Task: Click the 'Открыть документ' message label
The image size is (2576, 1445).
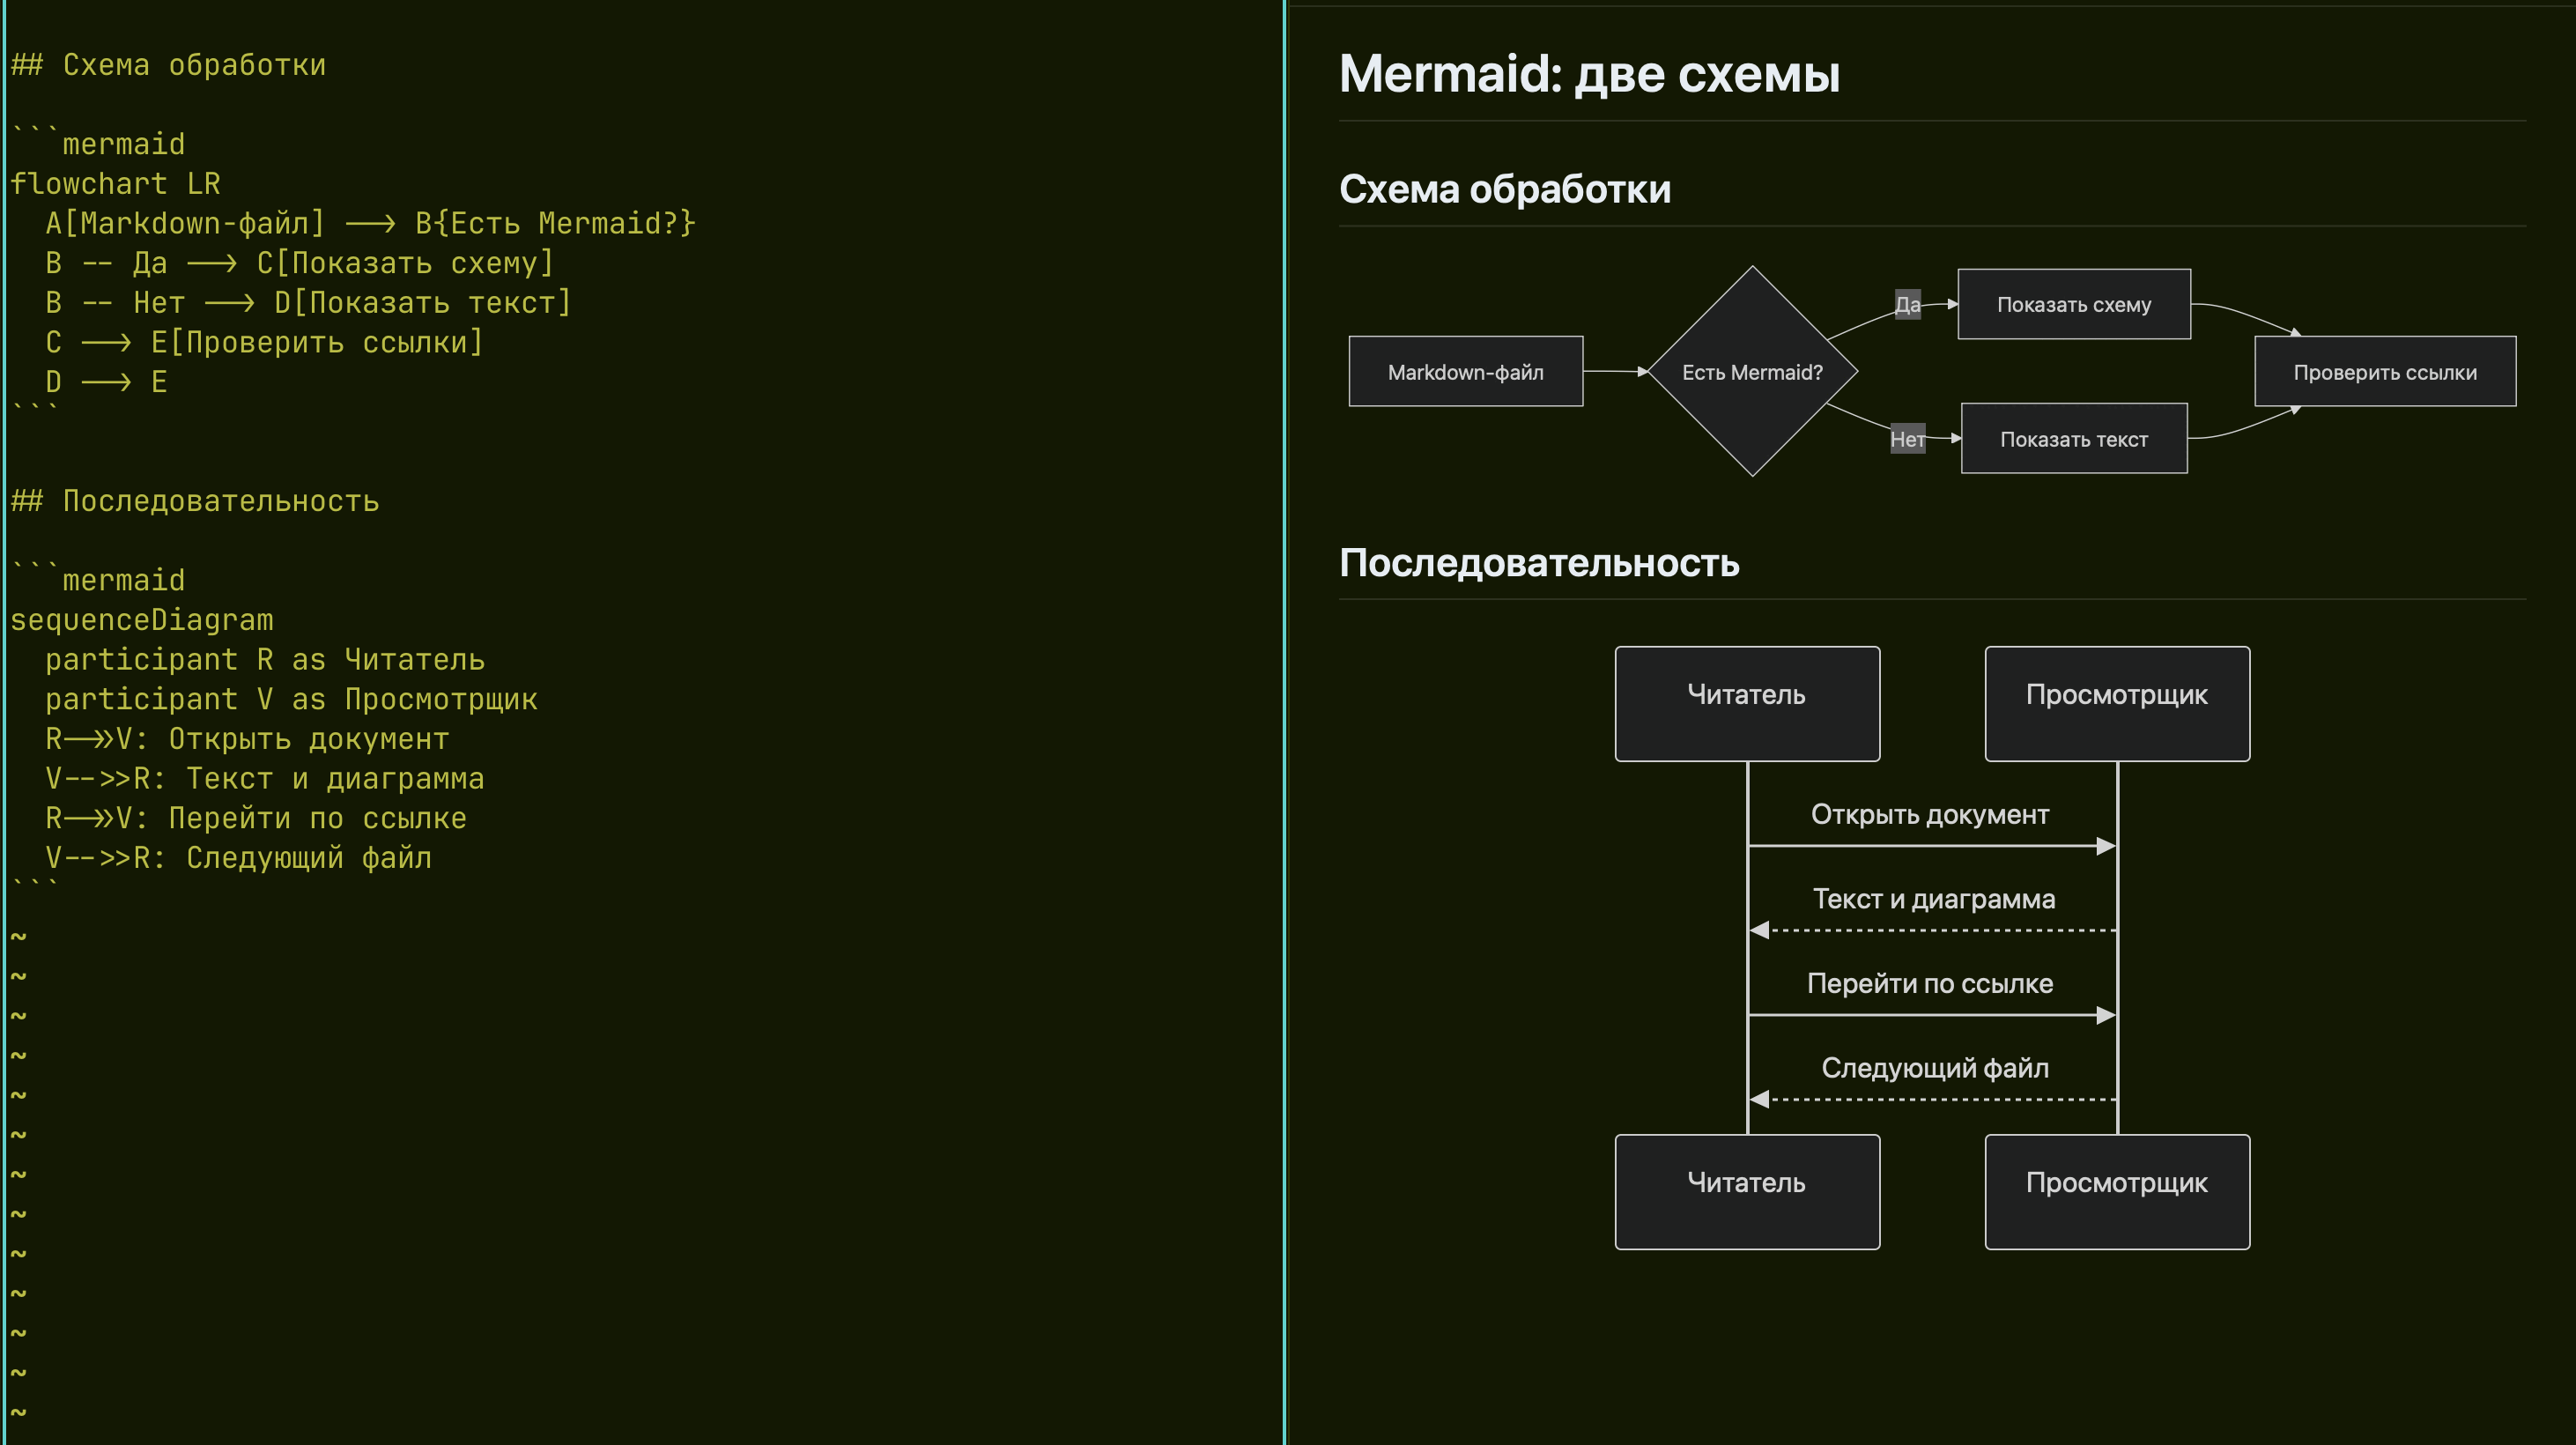Action: (x=1930, y=815)
